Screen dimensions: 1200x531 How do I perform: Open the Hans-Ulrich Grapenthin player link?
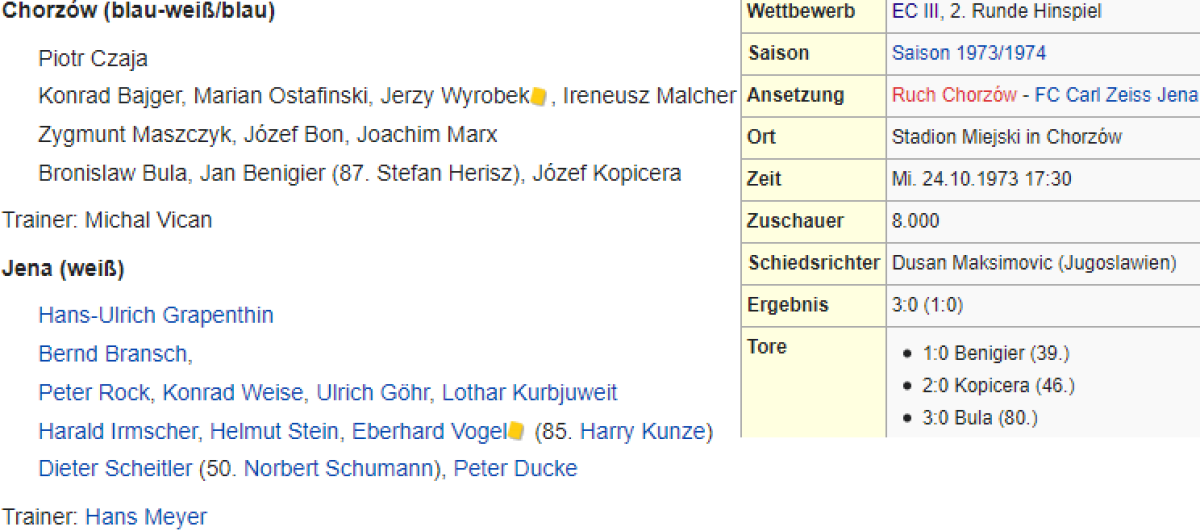point(156,316)
